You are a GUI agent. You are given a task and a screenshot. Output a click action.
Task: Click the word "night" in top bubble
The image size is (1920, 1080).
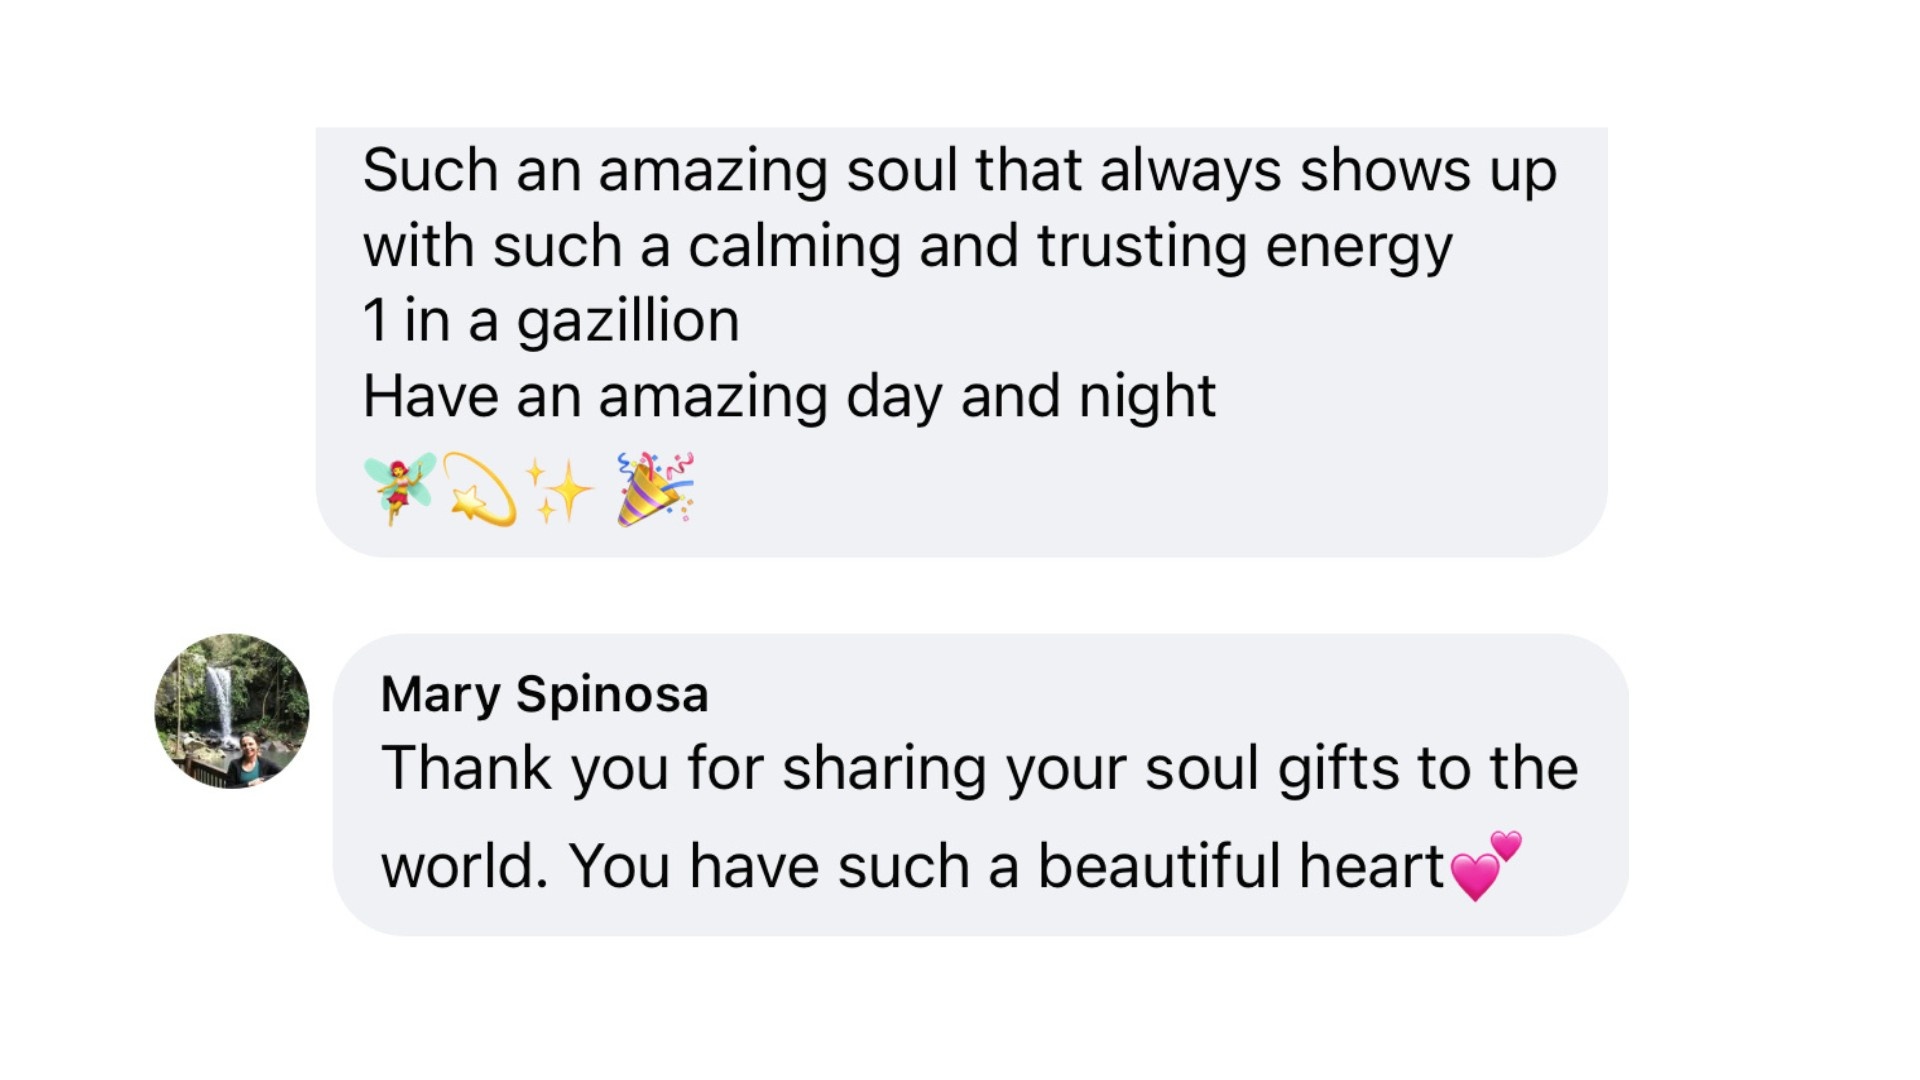pos(1147,397)
